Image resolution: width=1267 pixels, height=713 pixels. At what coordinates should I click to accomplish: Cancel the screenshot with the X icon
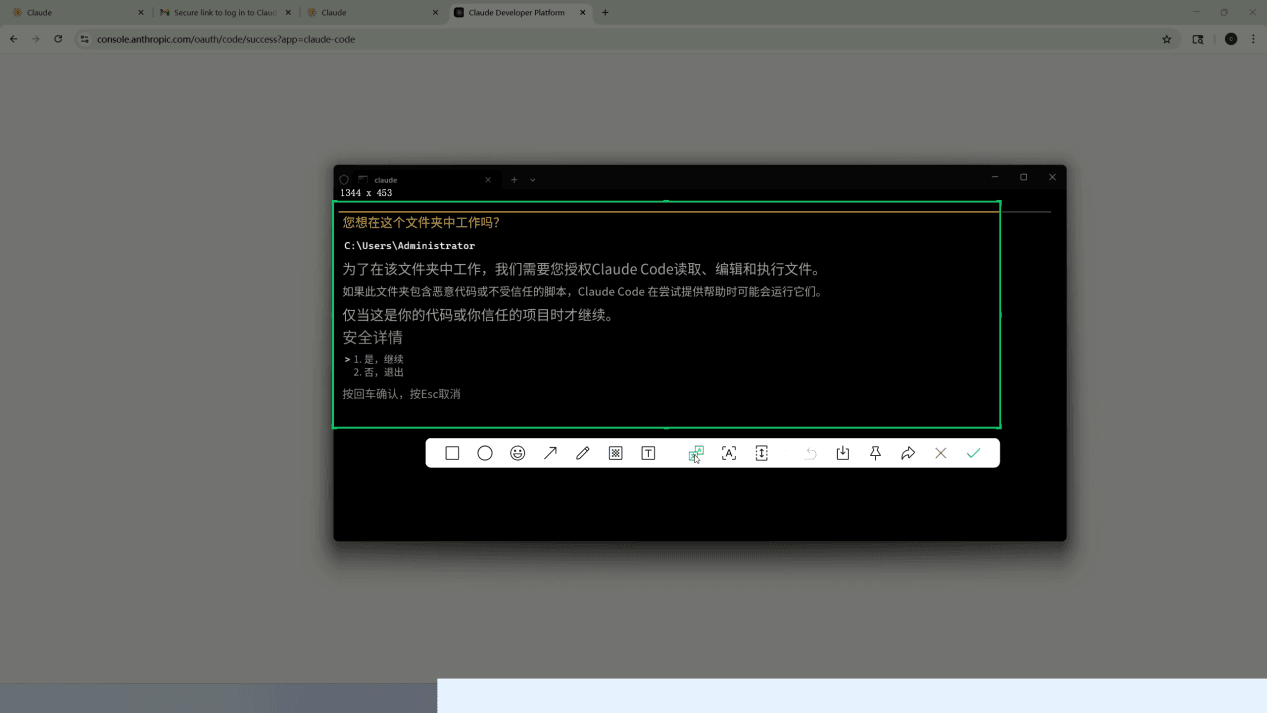(941, 453)
